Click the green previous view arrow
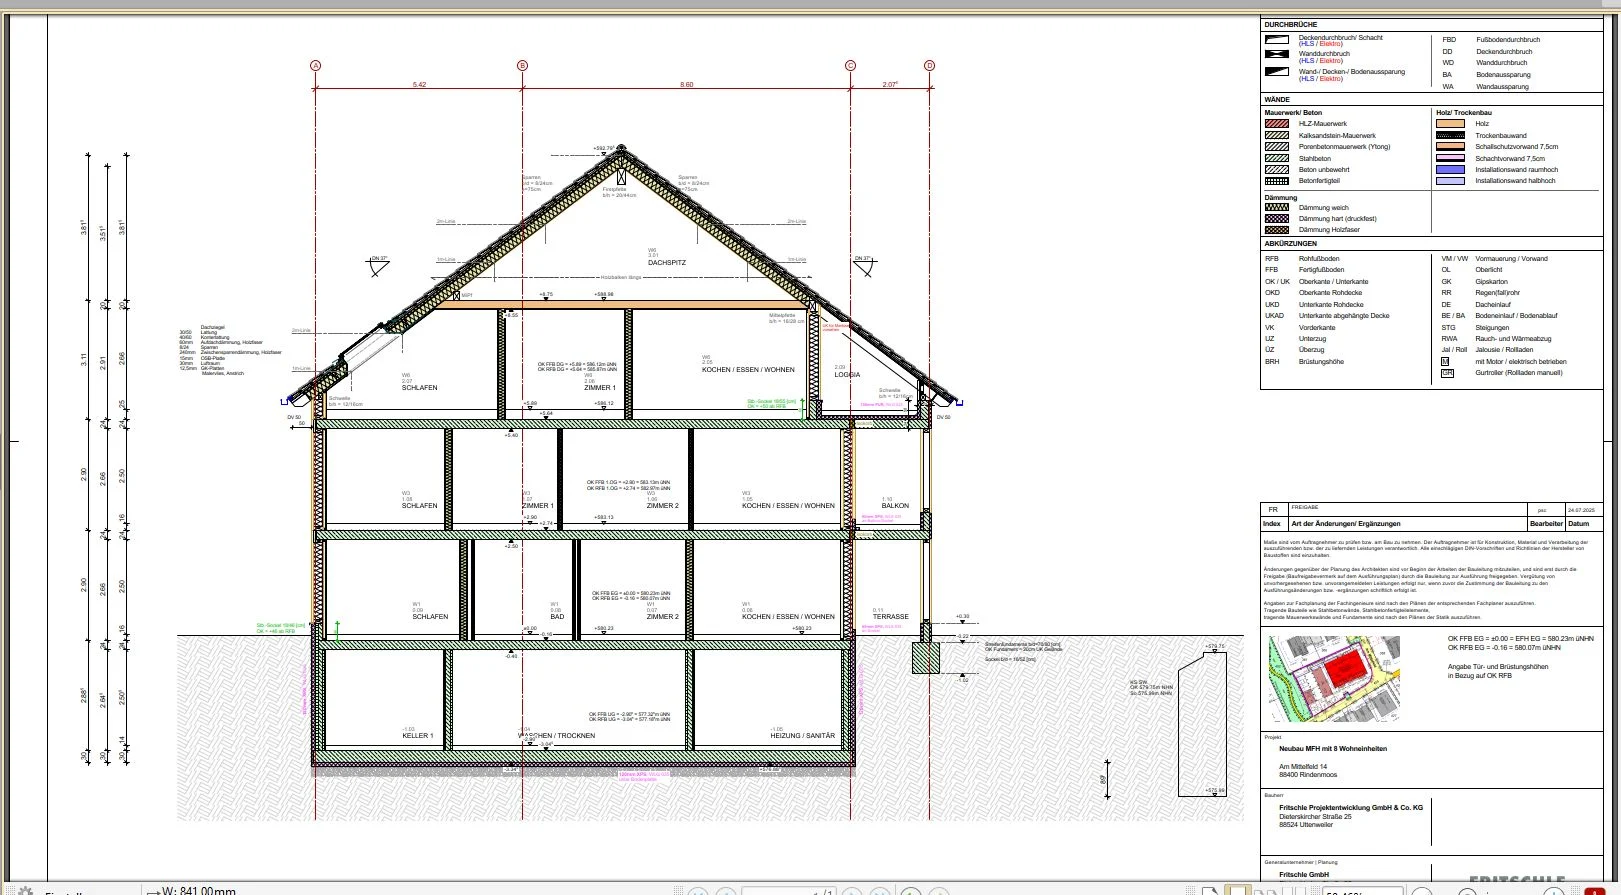 (911, 892)
